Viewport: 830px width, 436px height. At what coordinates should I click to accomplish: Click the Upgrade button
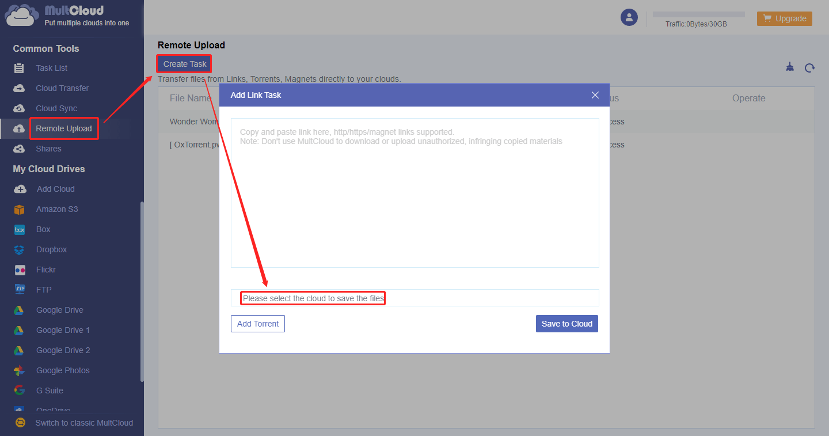coord(784,19)
